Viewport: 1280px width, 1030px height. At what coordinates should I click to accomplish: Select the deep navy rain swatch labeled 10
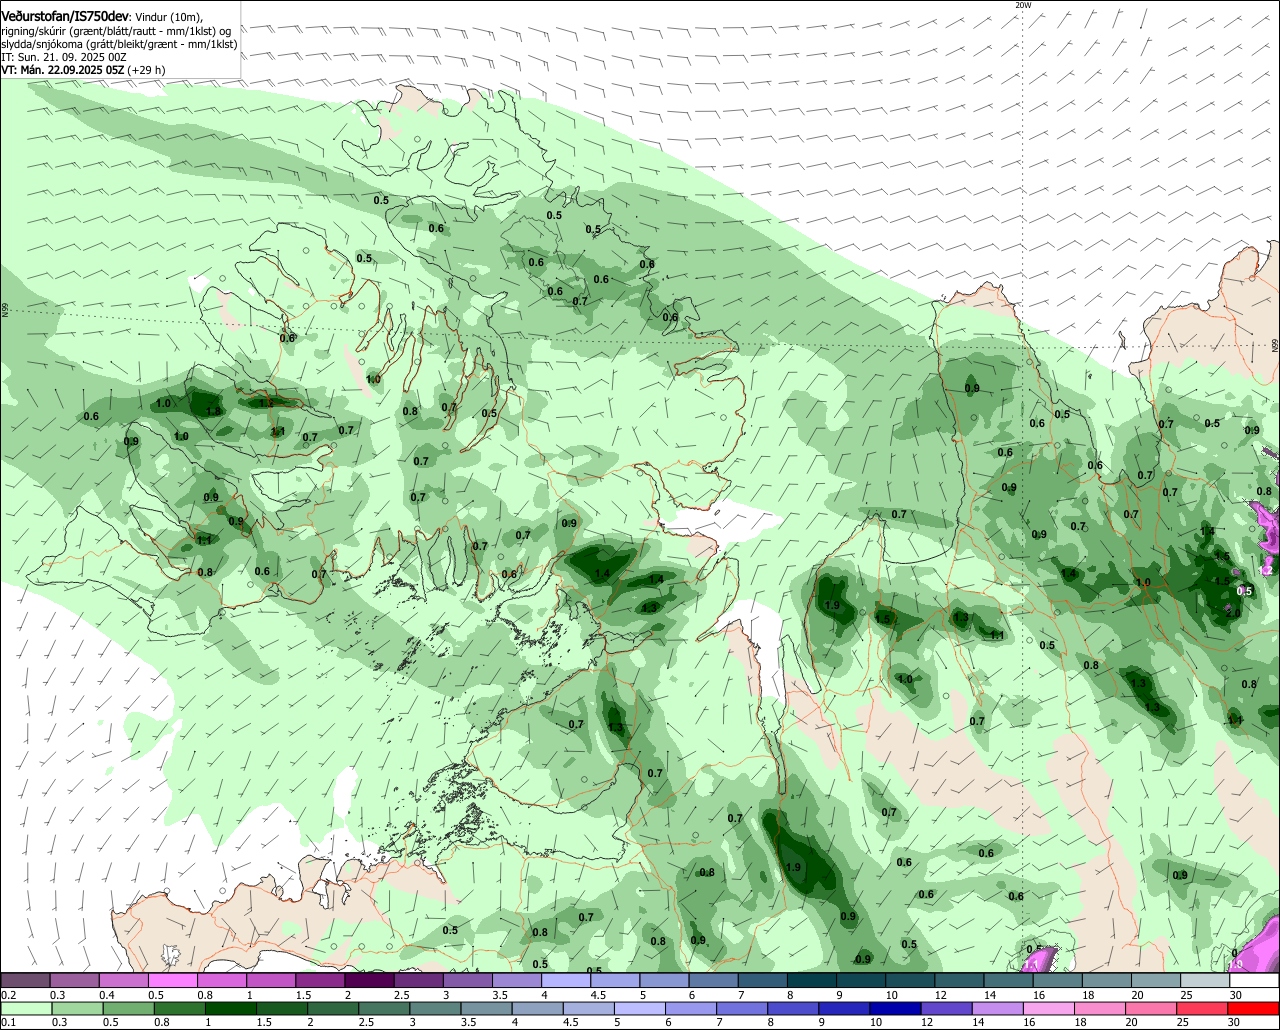pos(895,1008)
